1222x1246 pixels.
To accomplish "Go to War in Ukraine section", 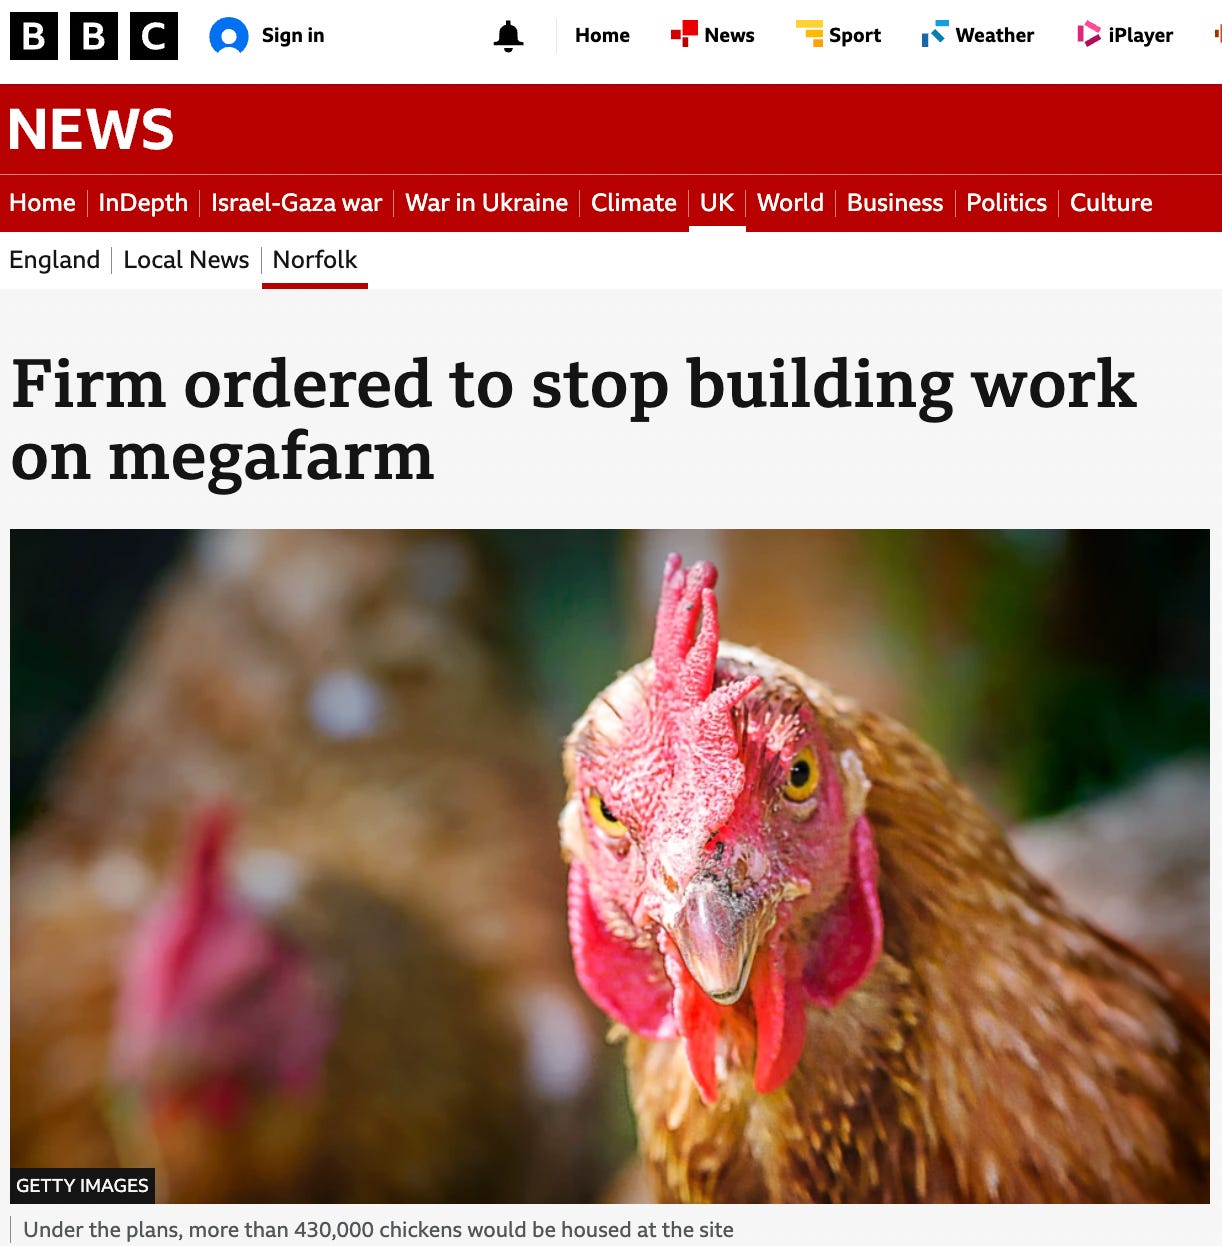I will click(x=486, y=203).
